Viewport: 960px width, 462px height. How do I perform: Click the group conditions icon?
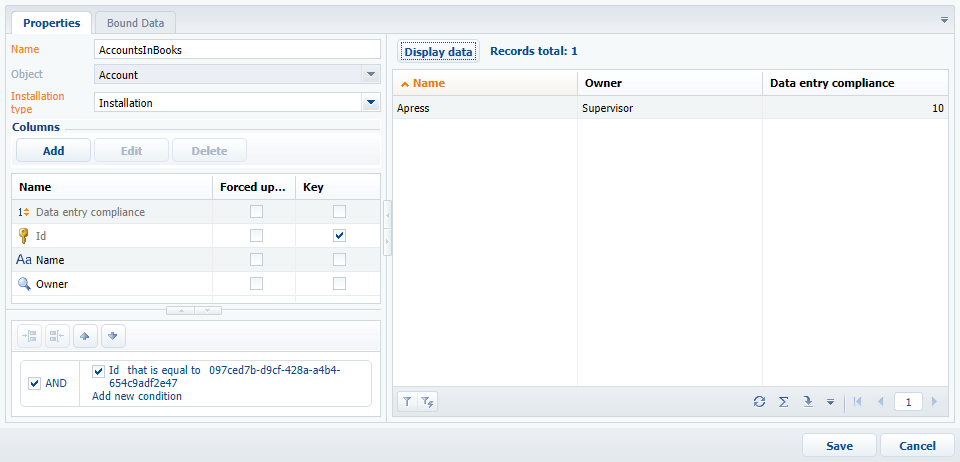pos(29,337)
